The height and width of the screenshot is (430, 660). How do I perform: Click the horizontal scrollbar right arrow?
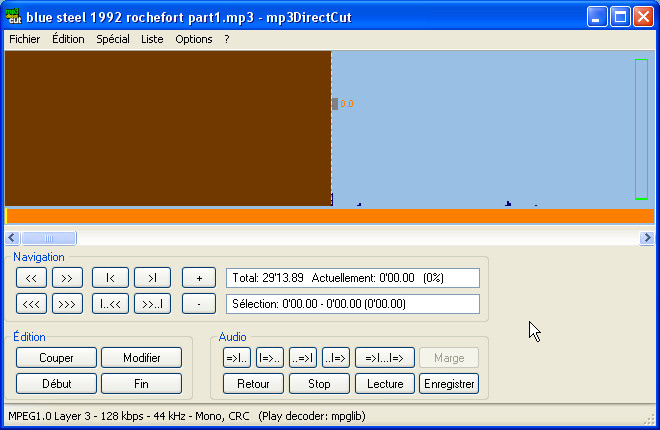(x=647, y=238)
